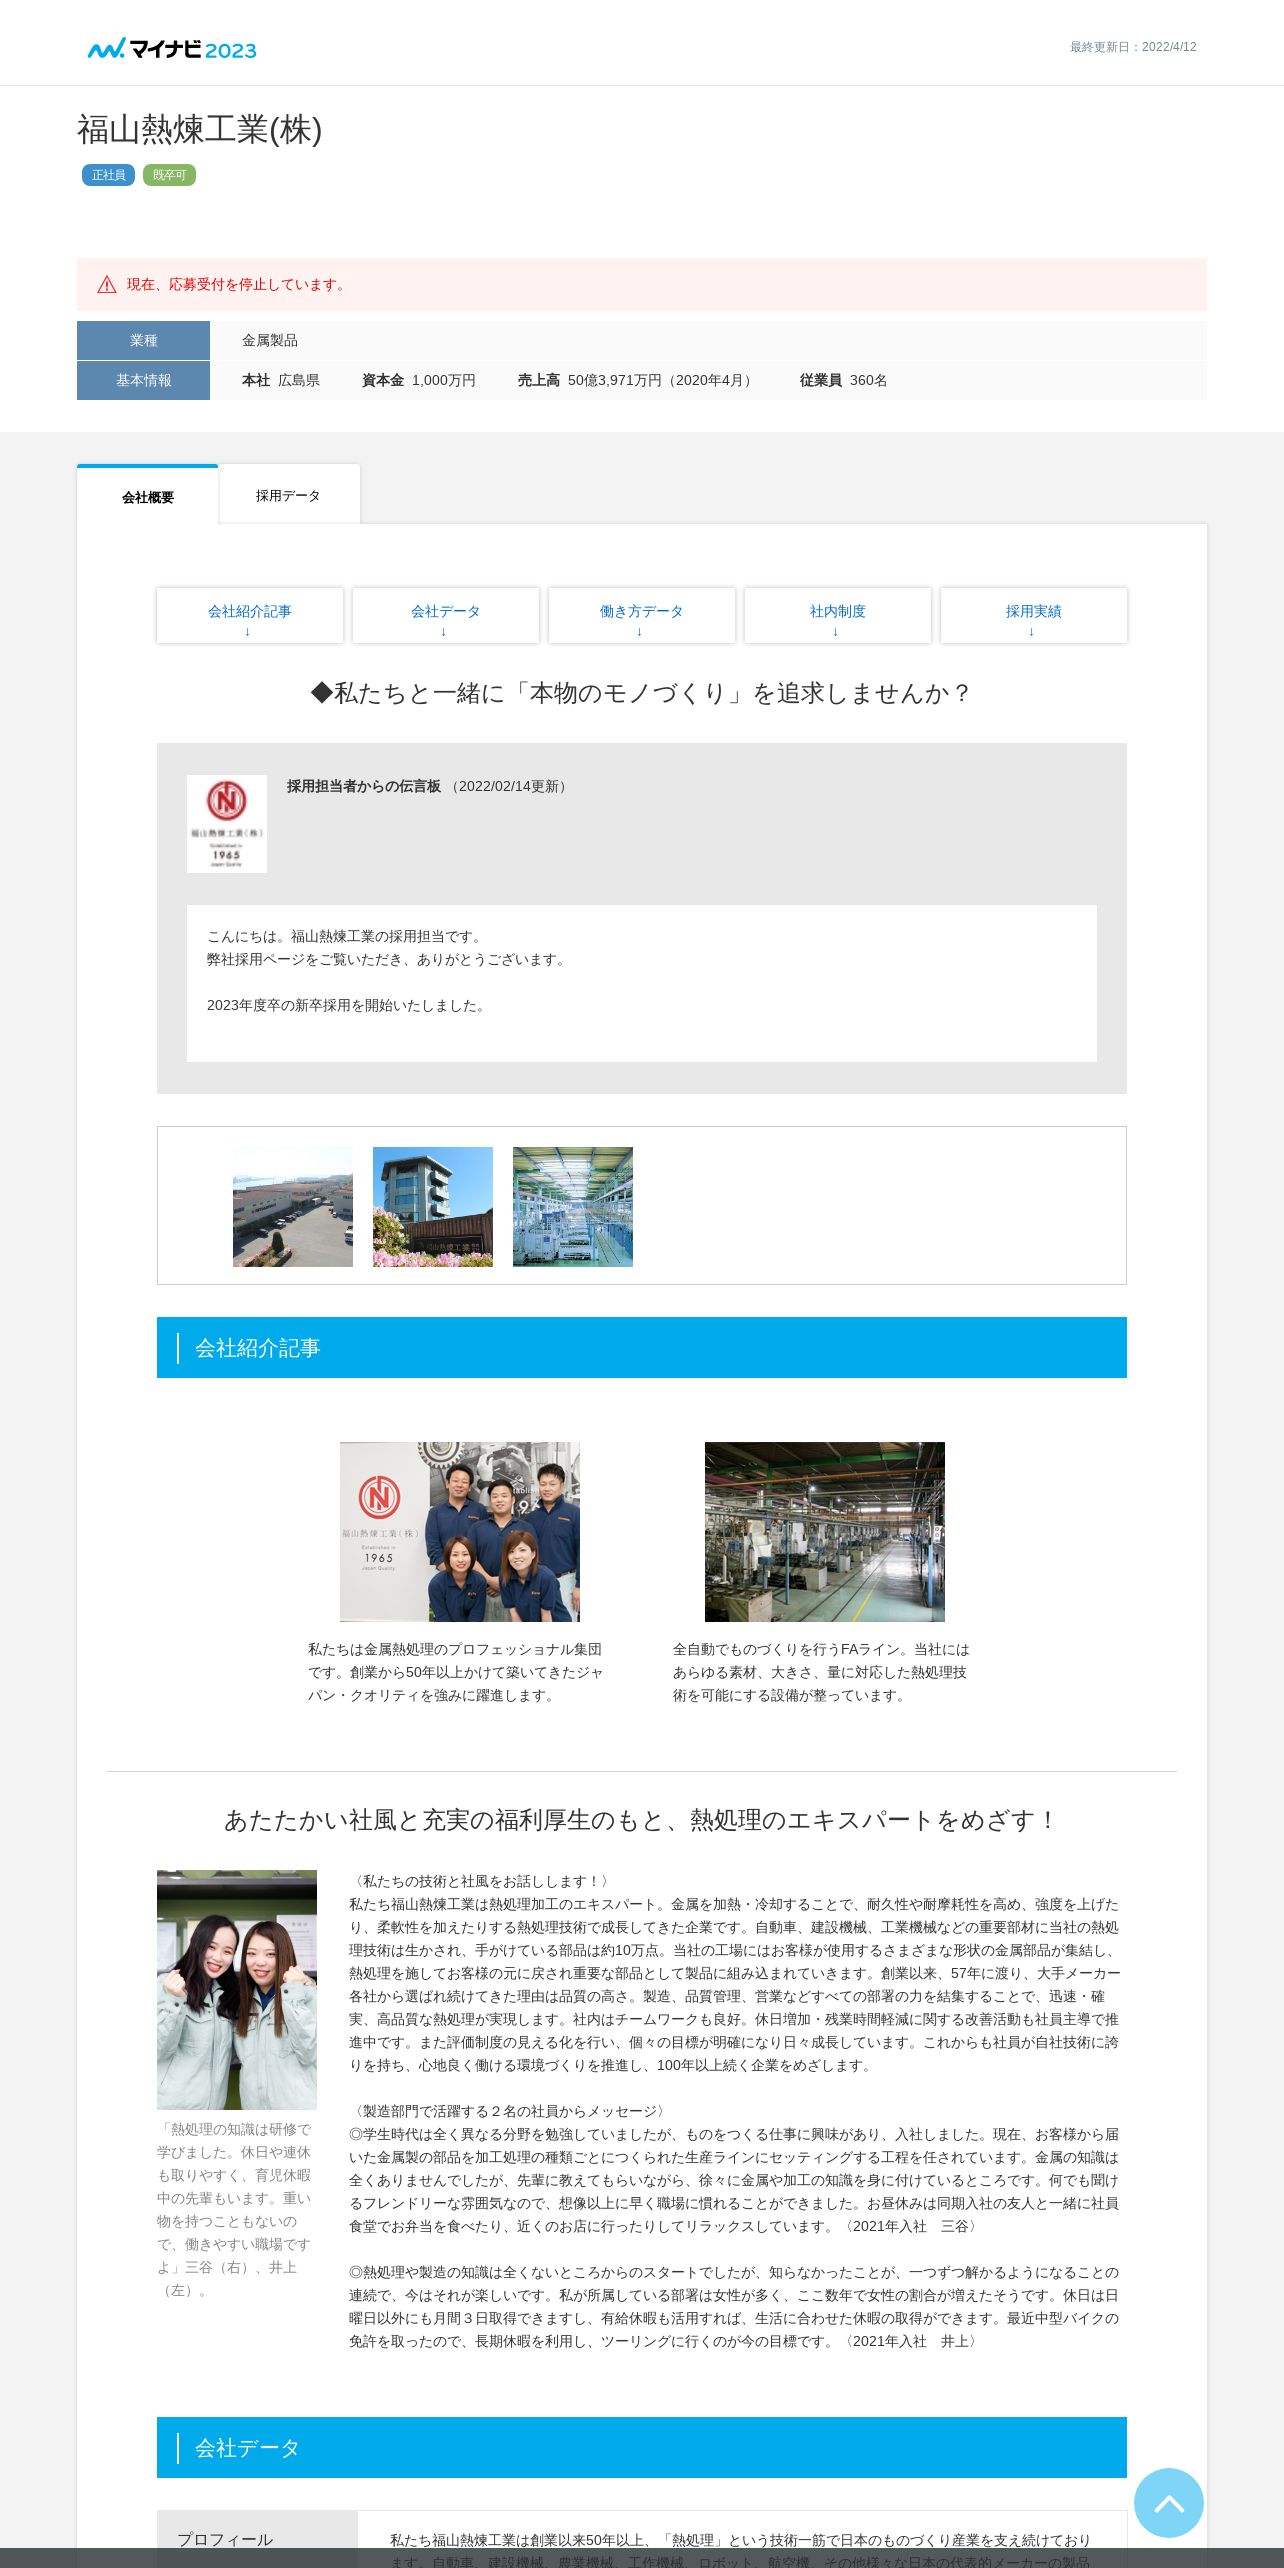Click the FA line factory photo
The height and width of the screenshot is (2568, 1284).
tap(825, 1532)
